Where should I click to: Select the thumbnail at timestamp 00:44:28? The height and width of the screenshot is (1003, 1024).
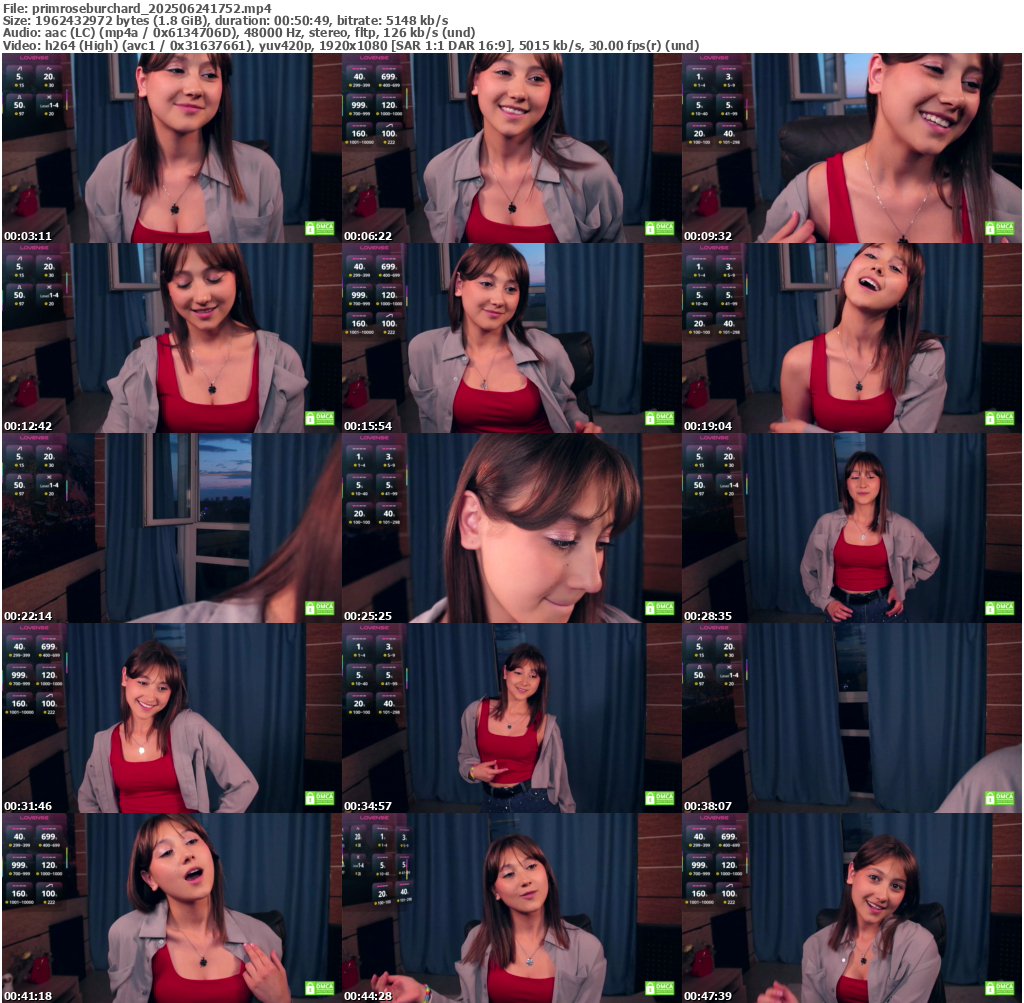[x=511, y=908]
